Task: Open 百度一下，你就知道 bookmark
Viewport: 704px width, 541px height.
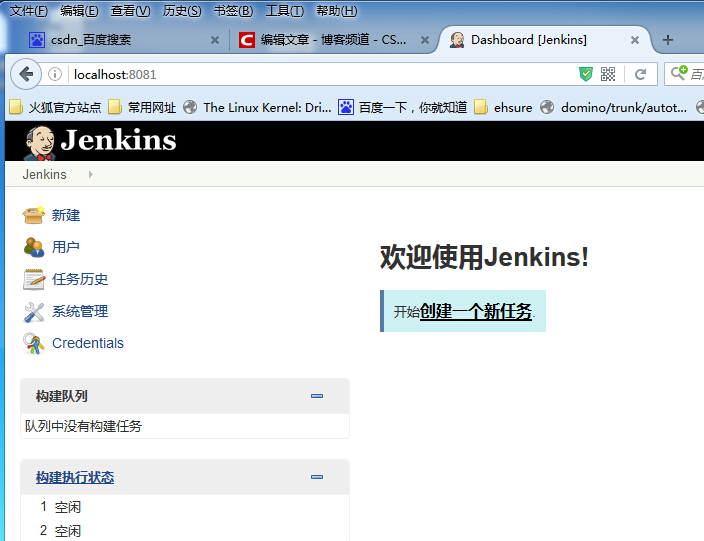Action: pos(402,108)
